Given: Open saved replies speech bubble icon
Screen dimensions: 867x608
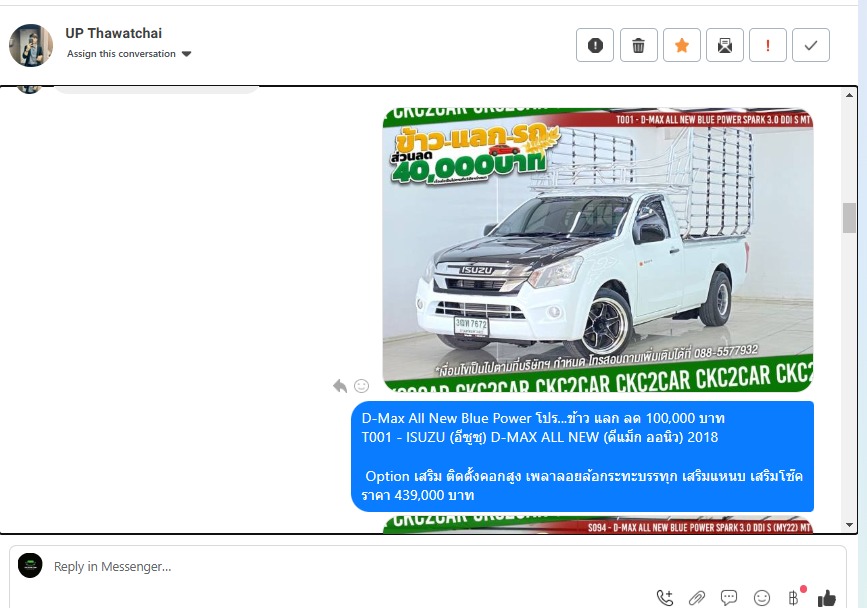Looking at the screenshot, I should [x=729, y=597].
